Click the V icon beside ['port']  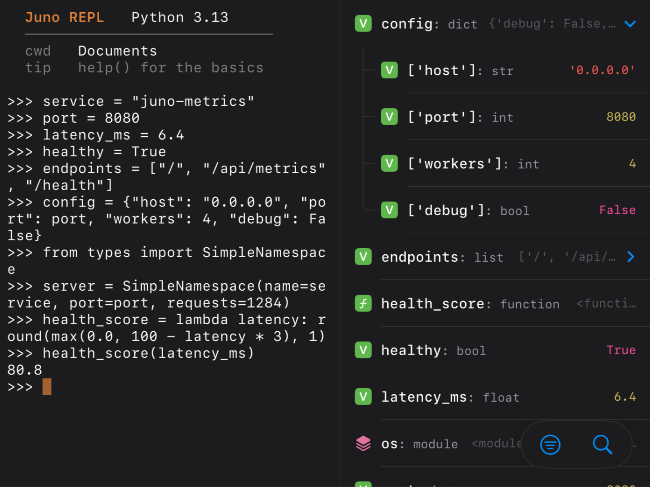tap(389, 117)
